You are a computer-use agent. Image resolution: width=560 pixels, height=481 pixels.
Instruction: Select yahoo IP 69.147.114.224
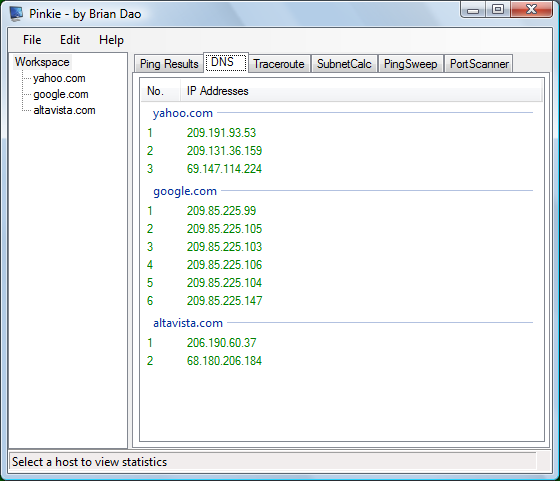click(x=224, y=169)
